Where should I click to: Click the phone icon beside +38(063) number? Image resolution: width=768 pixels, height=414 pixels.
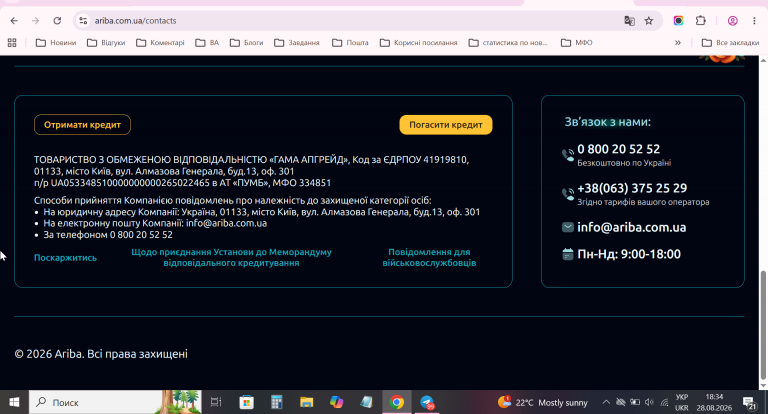[x=568, y=194]
